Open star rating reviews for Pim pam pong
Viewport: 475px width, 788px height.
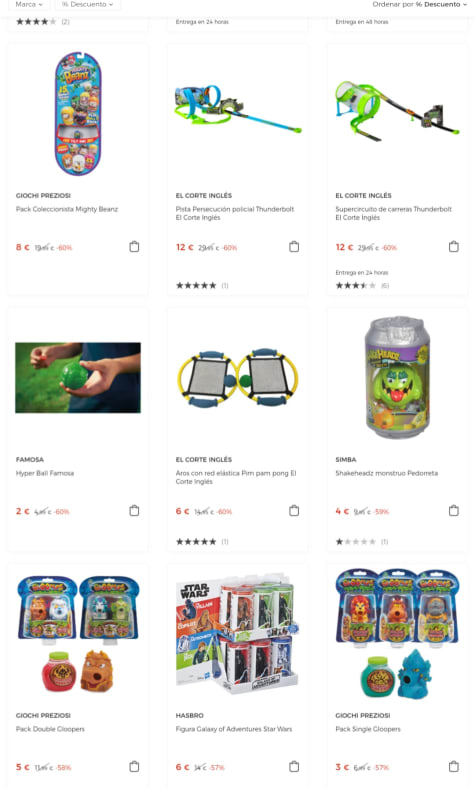coord(202,542)
